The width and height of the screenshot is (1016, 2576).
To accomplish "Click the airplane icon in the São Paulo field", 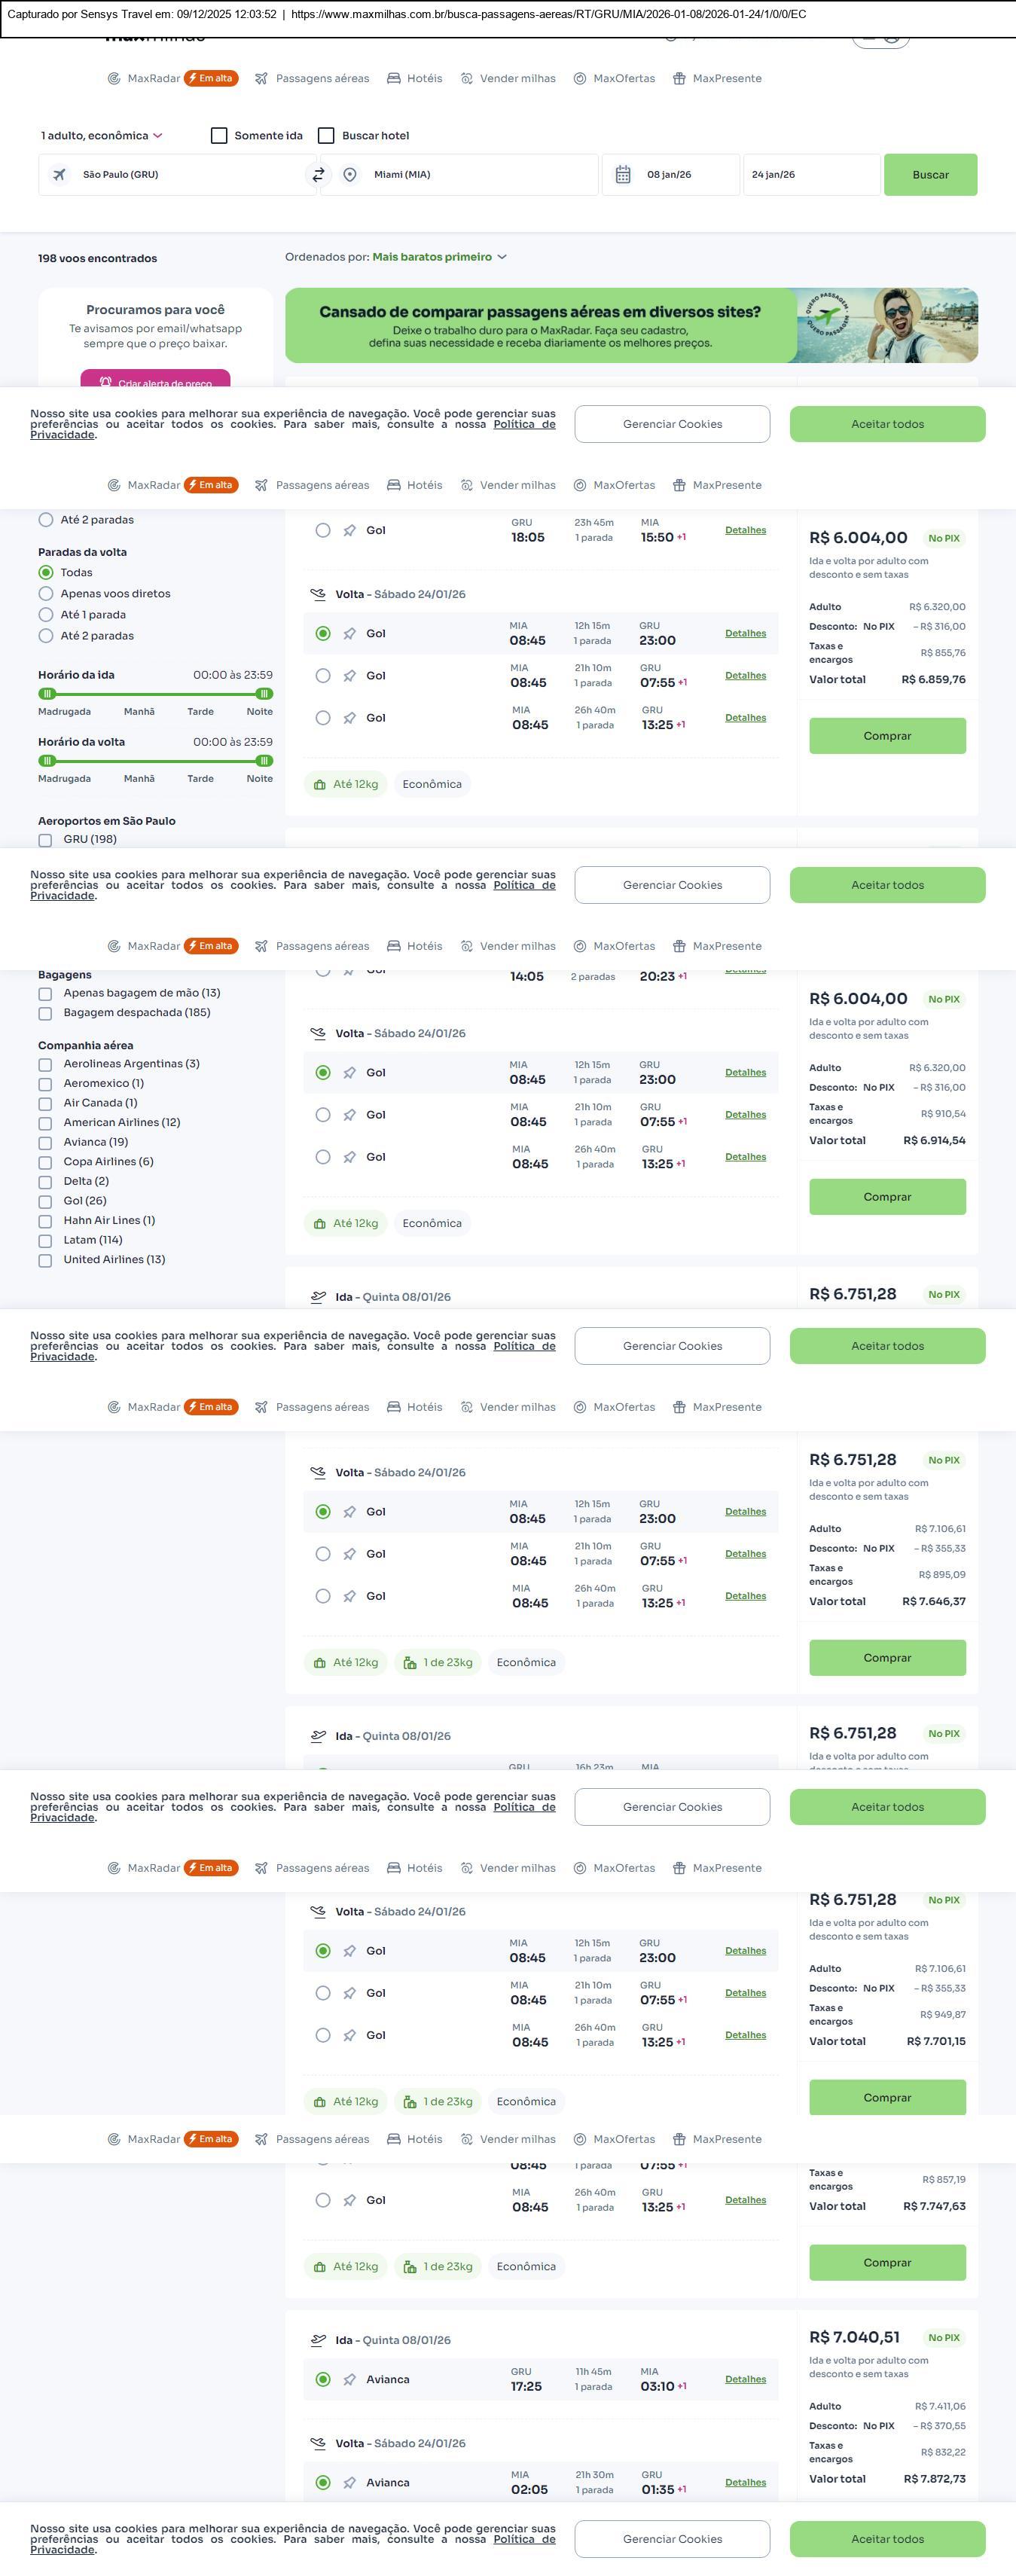I will pos(60,175).
